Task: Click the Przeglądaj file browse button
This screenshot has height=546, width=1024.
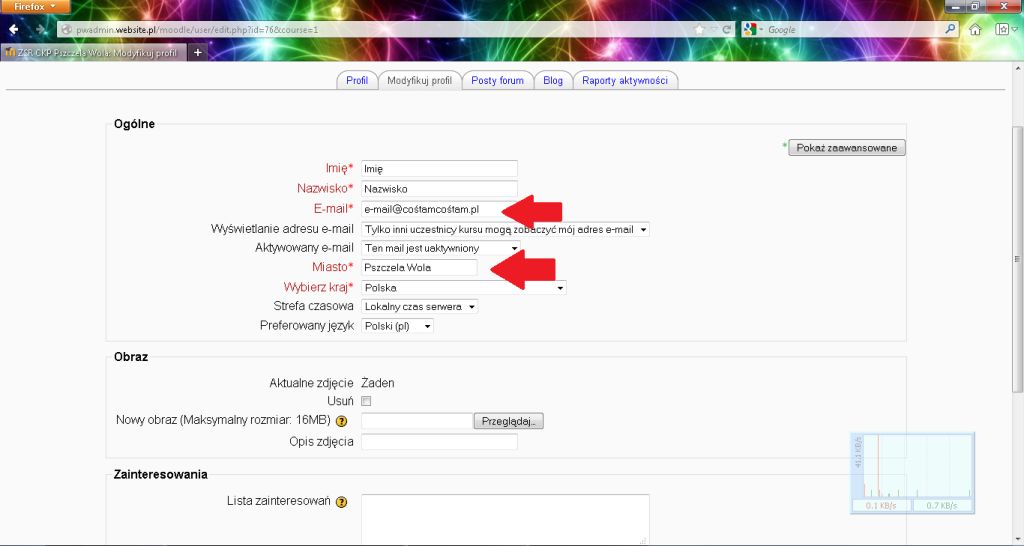Action: tap(508, 422)
